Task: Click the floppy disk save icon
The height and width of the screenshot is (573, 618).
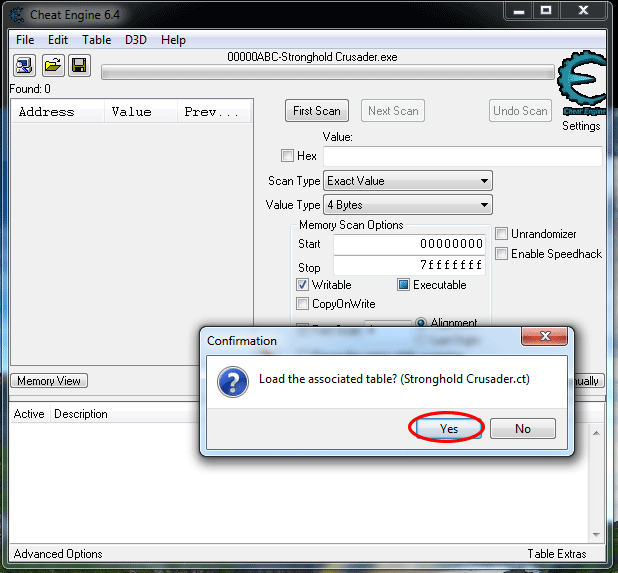Action: 80,65
